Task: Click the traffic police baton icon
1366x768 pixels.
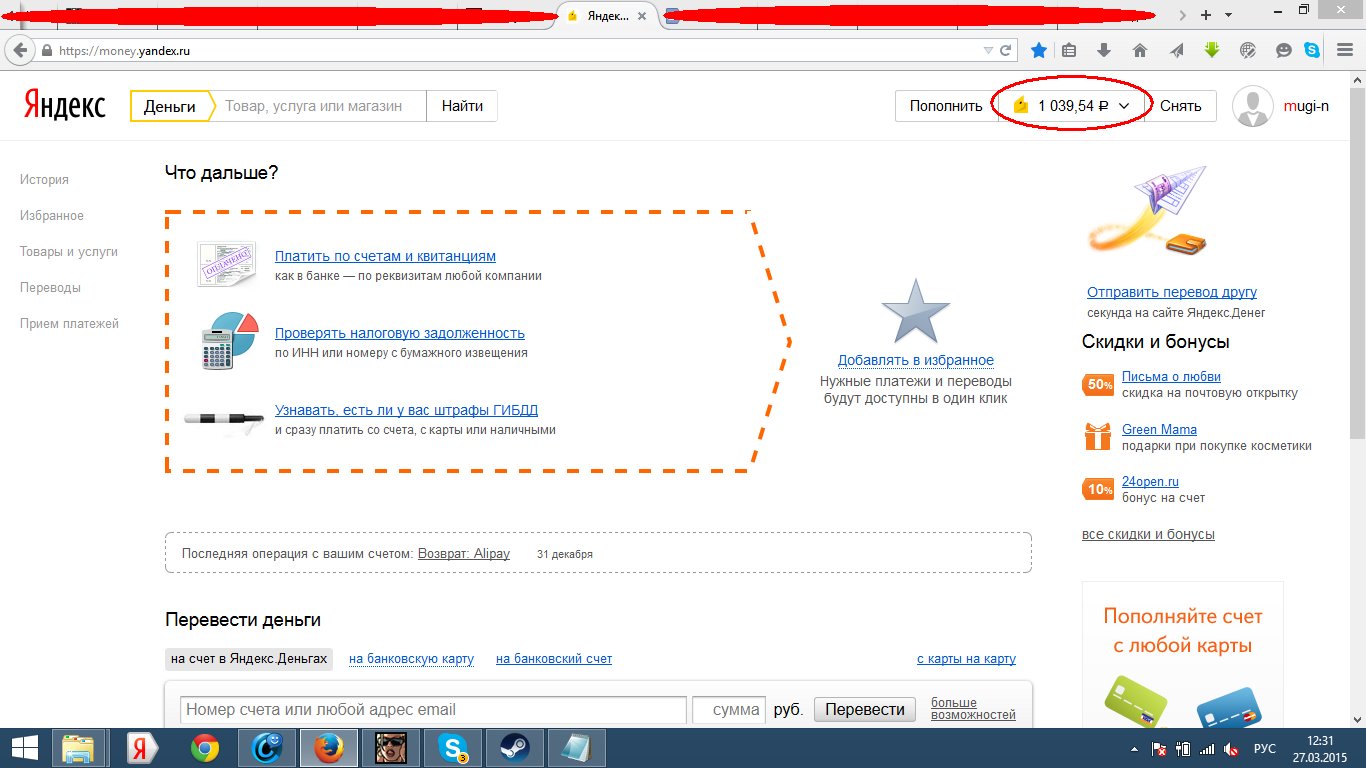Action: click(226, 420)
